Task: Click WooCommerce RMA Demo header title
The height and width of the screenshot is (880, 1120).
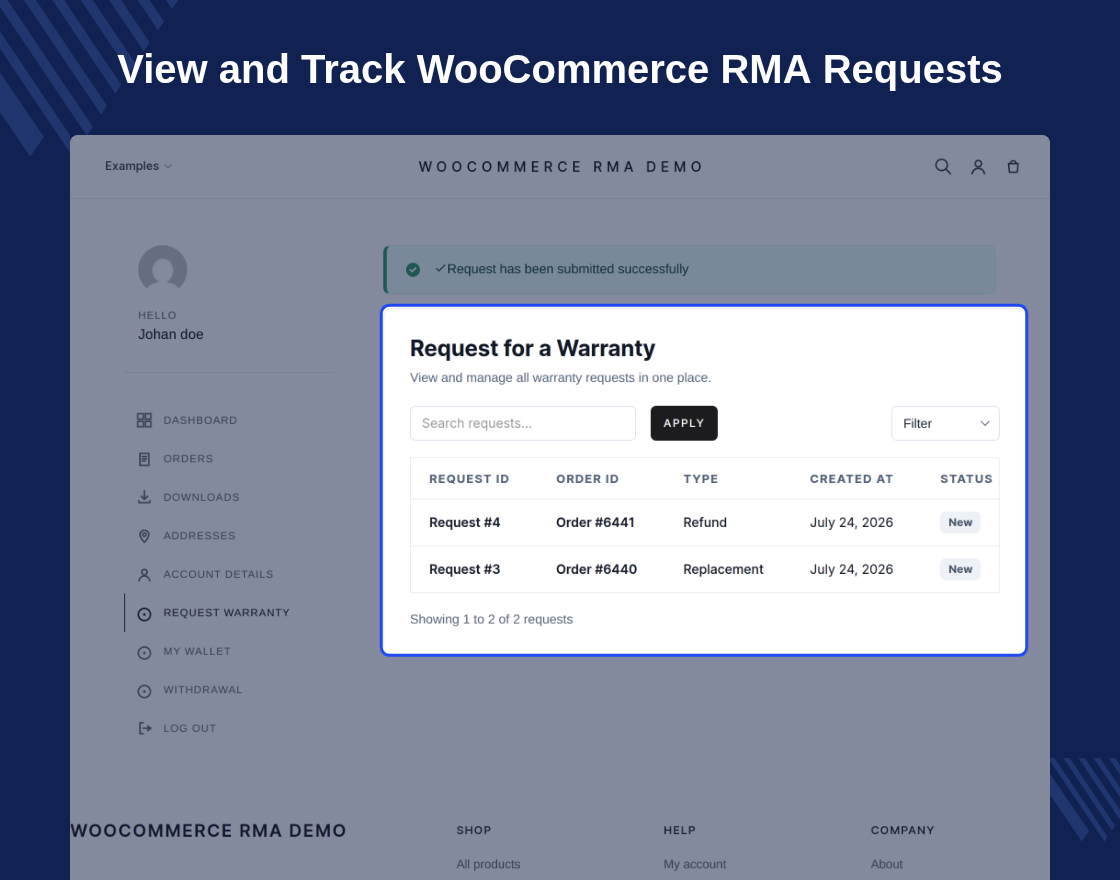Action: pos(561,166)
